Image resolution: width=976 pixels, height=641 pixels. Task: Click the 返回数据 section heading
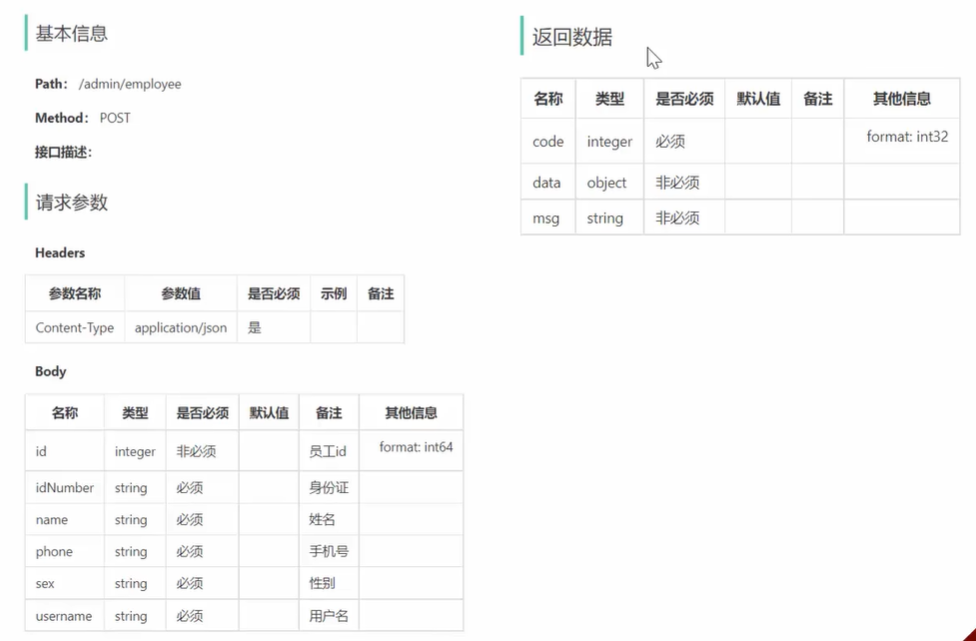[x=572, y=37]
